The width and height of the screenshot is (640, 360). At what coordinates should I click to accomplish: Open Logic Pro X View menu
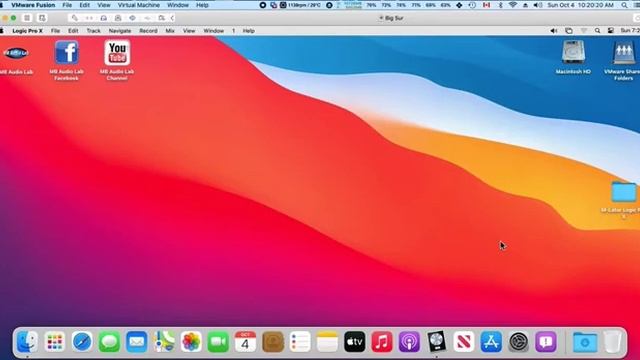(x=189, y=31)
